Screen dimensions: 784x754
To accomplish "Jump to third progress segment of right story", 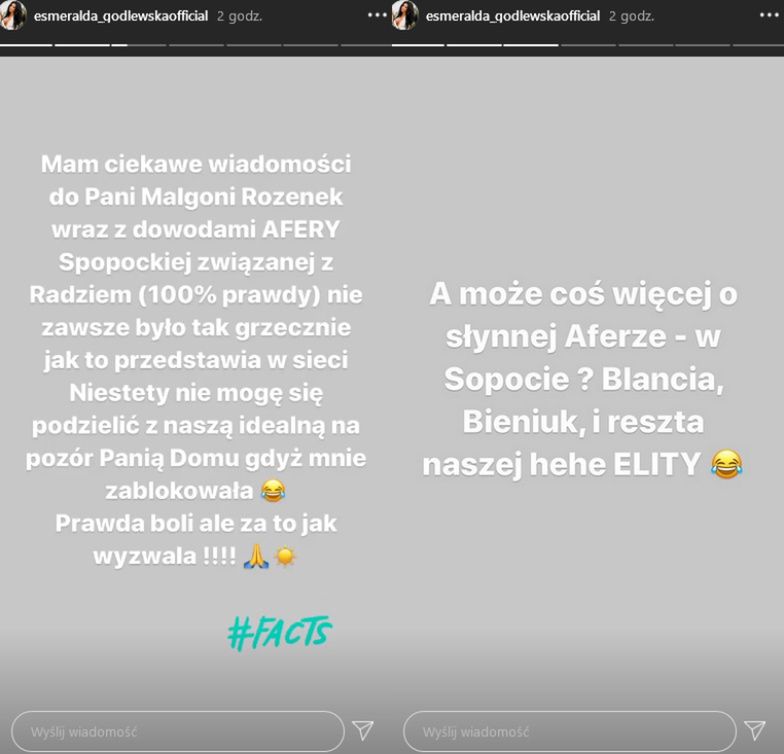I will point(530,45).
